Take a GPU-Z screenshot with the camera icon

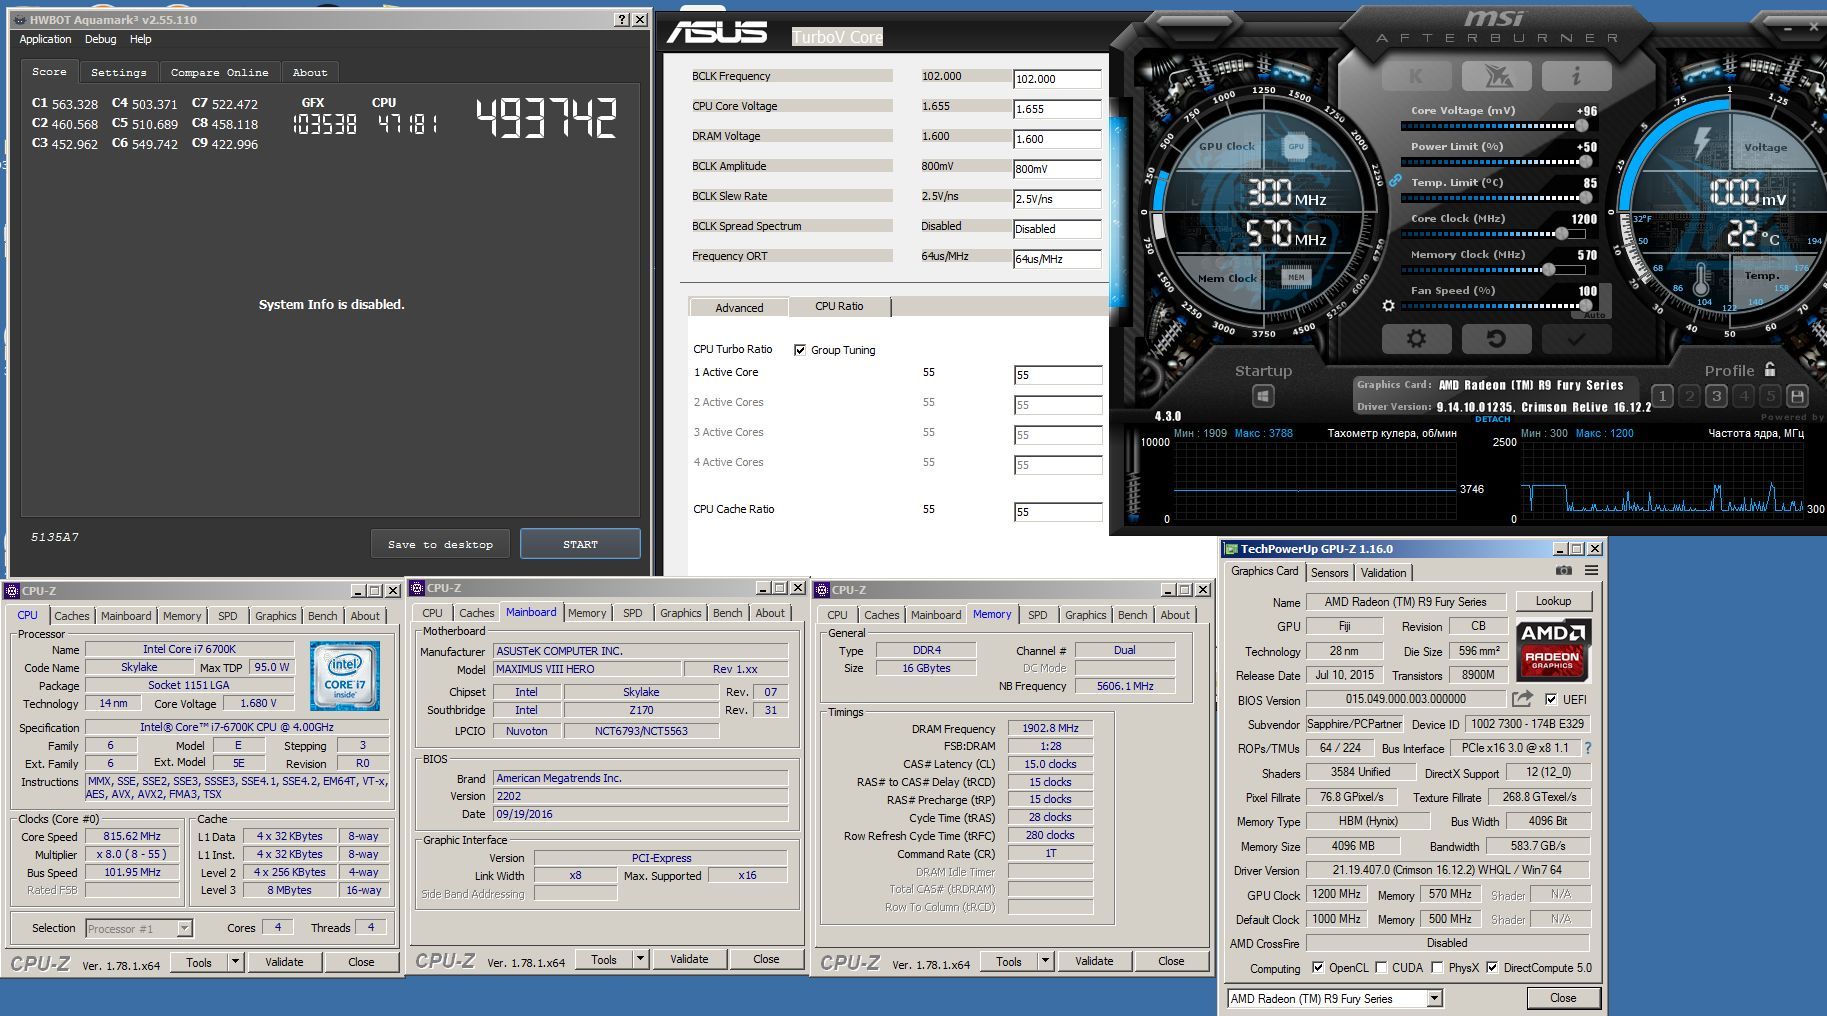tap(1564, 571)
